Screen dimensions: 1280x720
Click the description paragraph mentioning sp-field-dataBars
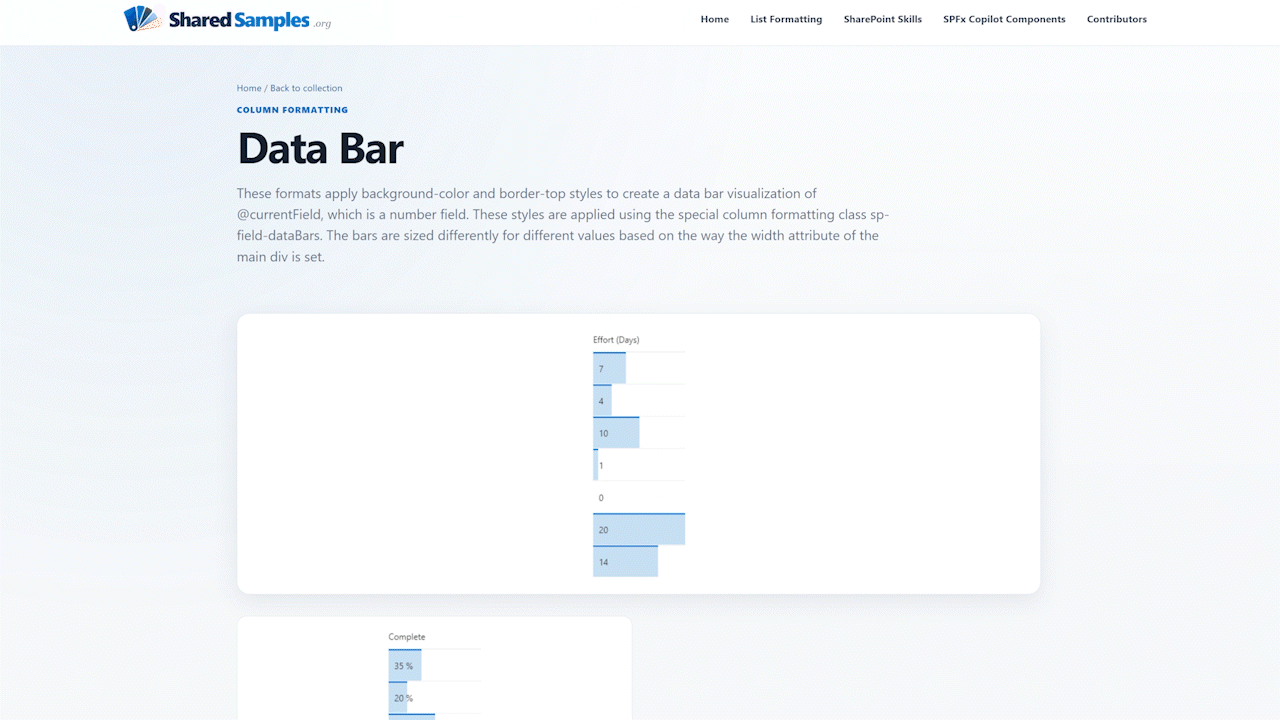(563, 225)
